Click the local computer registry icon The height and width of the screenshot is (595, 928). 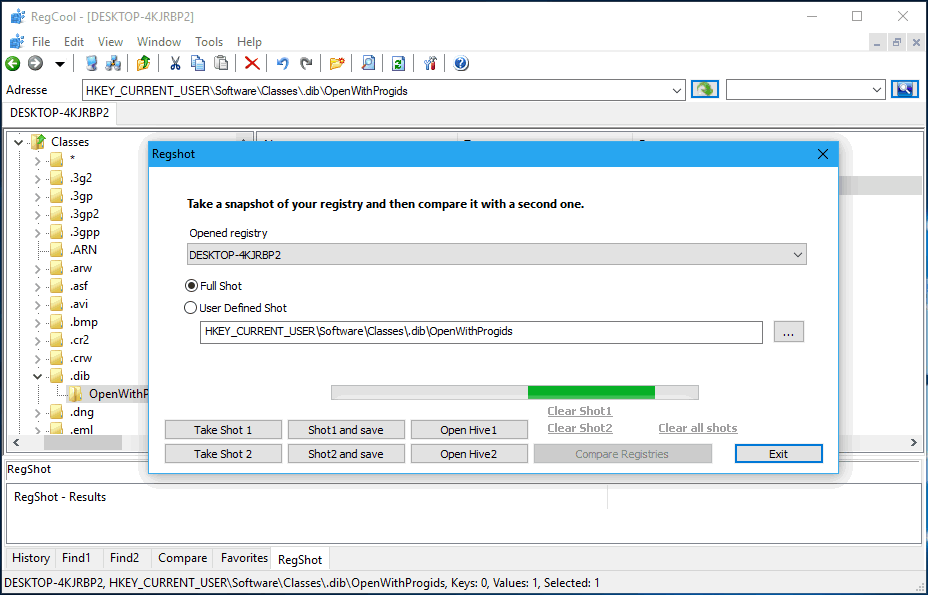coord(91,63)
